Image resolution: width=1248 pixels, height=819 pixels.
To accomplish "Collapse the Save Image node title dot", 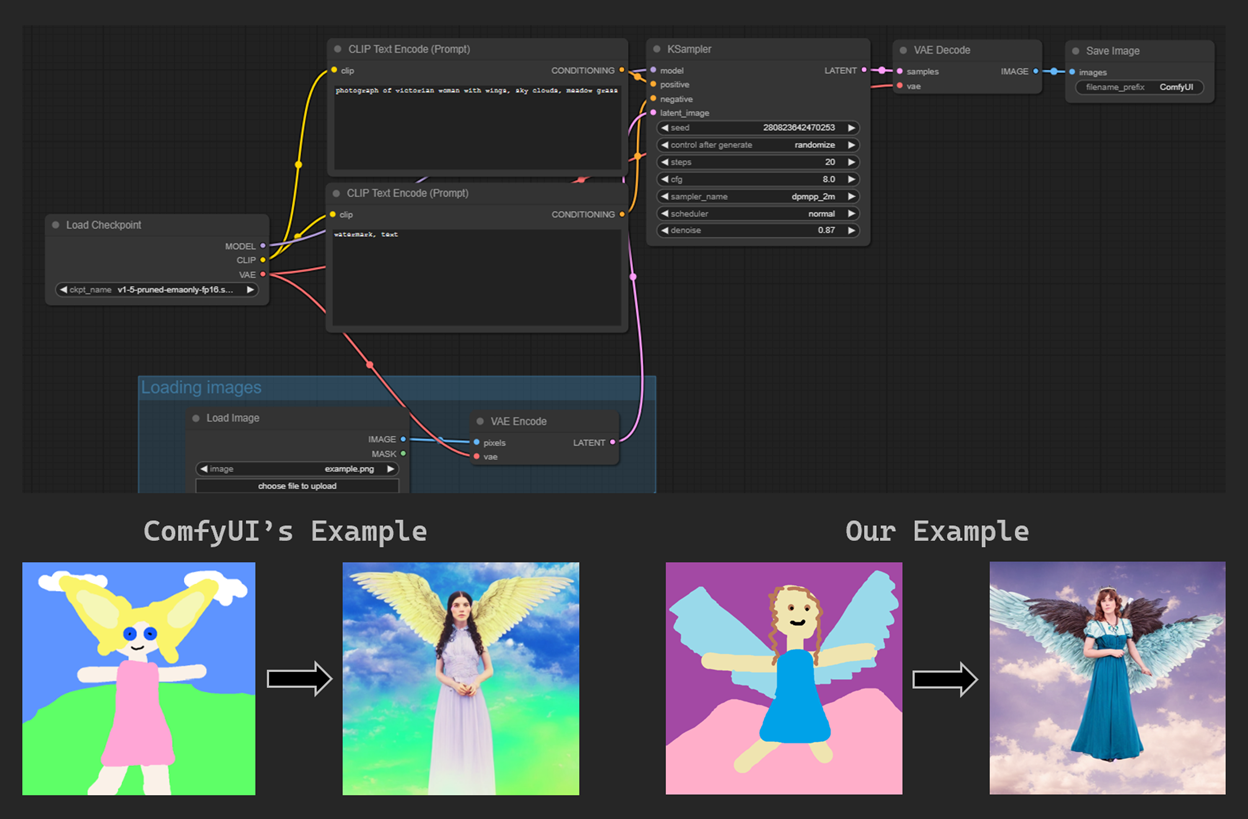I will [1076, 51].
